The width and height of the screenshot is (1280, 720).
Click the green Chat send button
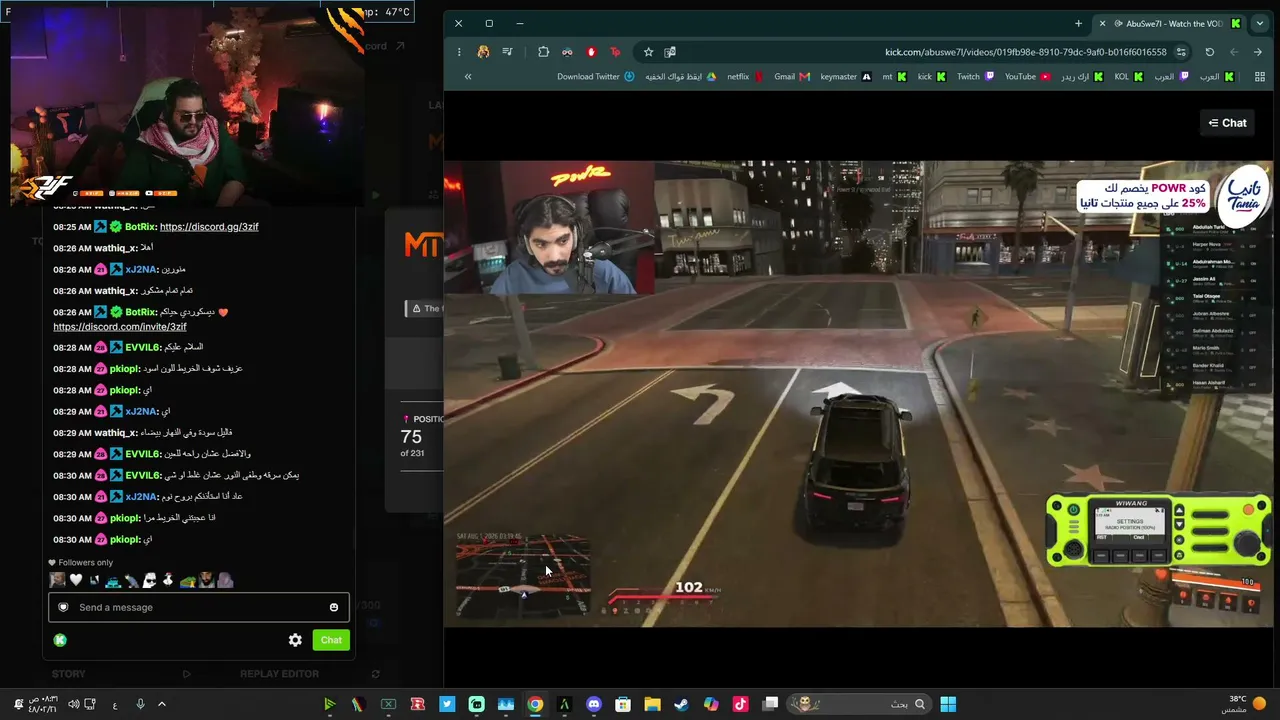pos(331,640)
